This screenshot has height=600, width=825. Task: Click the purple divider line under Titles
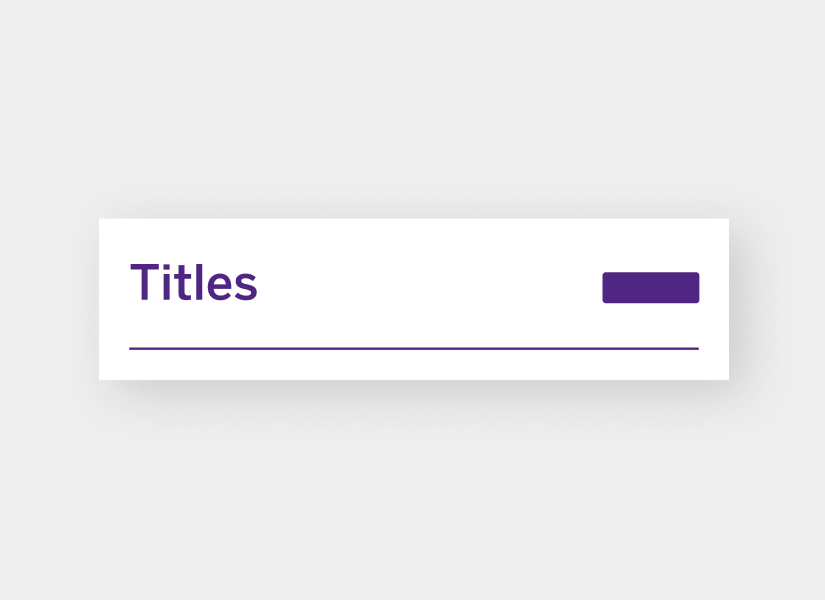(414, 348)
